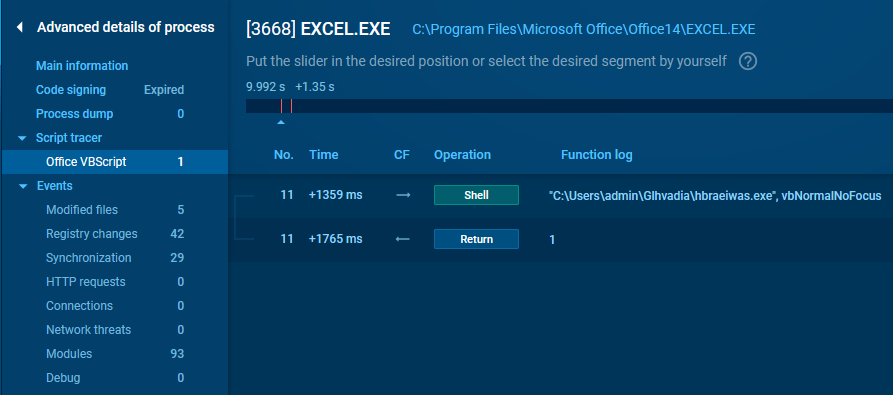The width and height of the screenshot is (893, 395).
Task: Select Office VBScript tracer
Action: (114, 162)
